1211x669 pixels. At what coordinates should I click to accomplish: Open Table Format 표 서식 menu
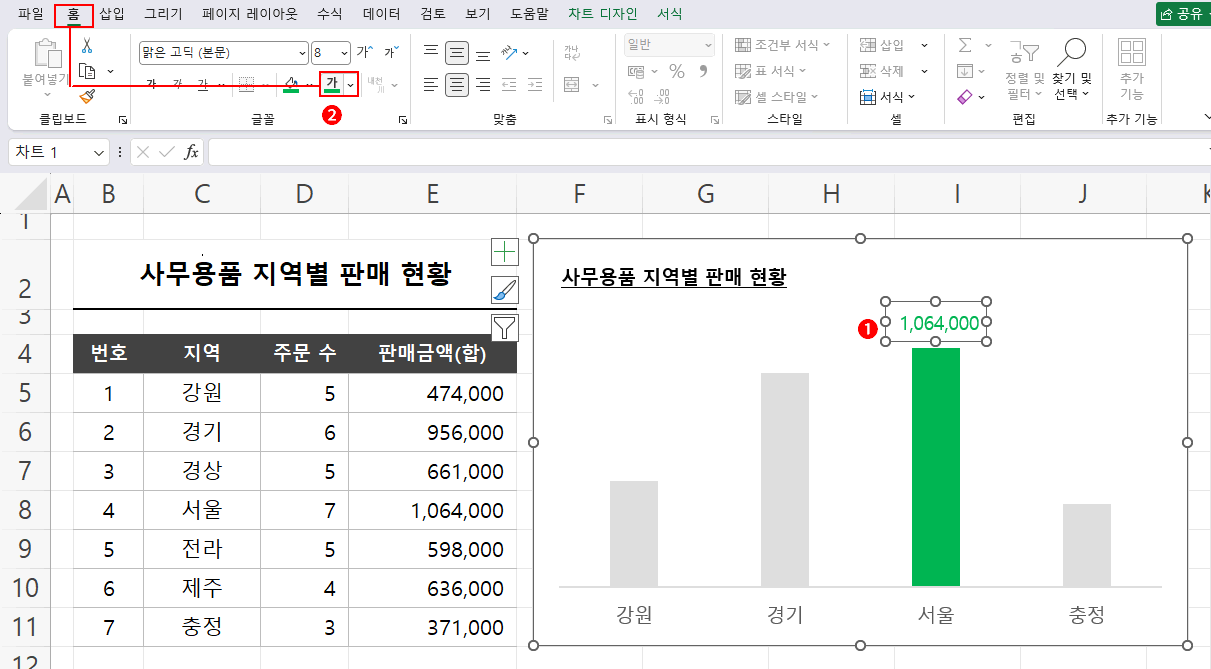(x=771, y=71)
